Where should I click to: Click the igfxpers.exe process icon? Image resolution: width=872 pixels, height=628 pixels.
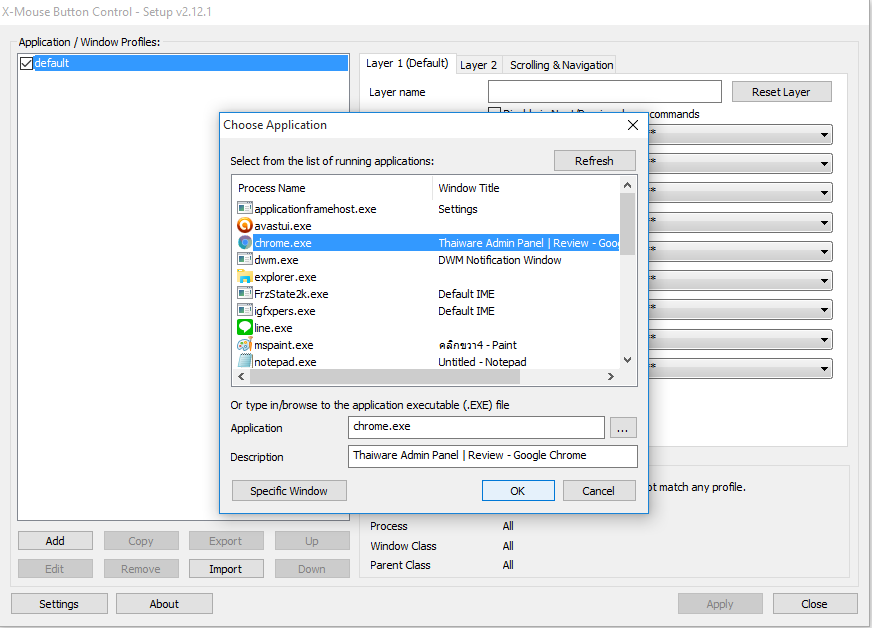pyautogui.click(x=245, y=310)
